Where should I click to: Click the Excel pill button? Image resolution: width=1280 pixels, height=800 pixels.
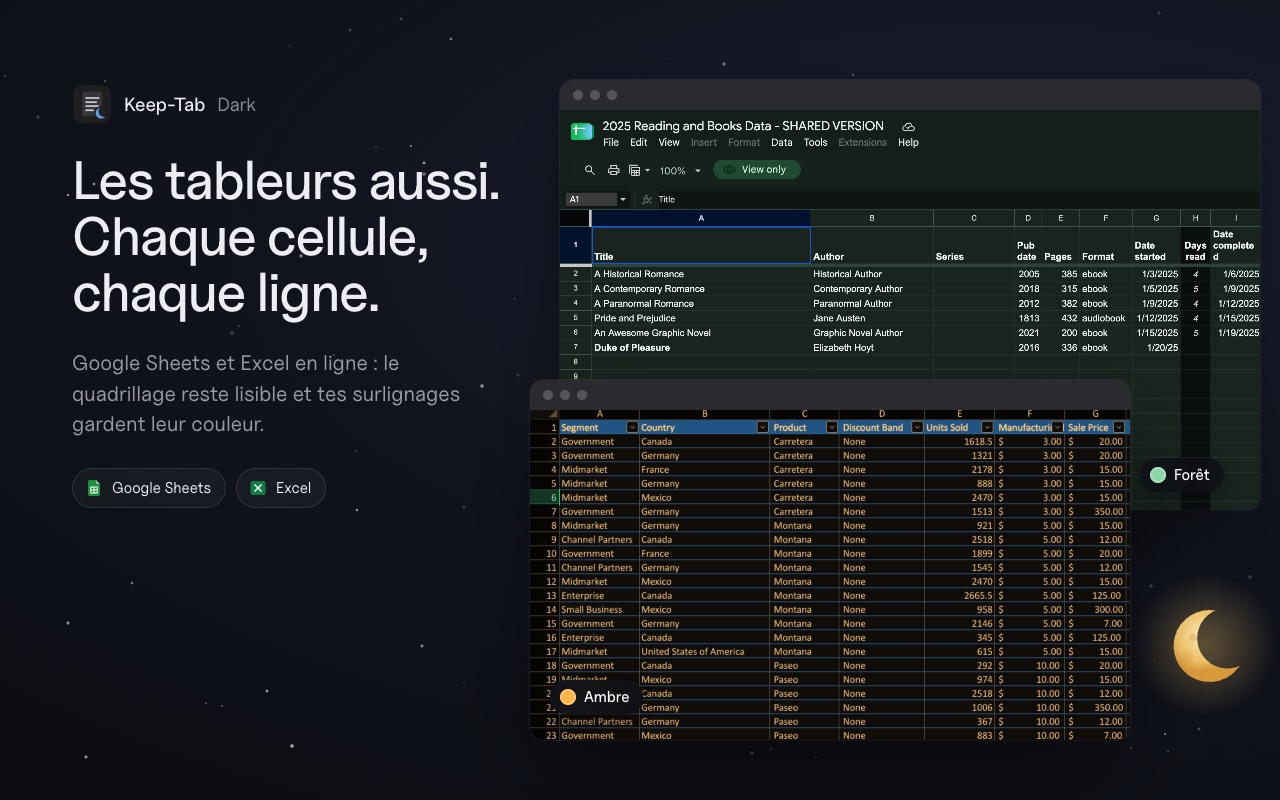tap(281, 488)
